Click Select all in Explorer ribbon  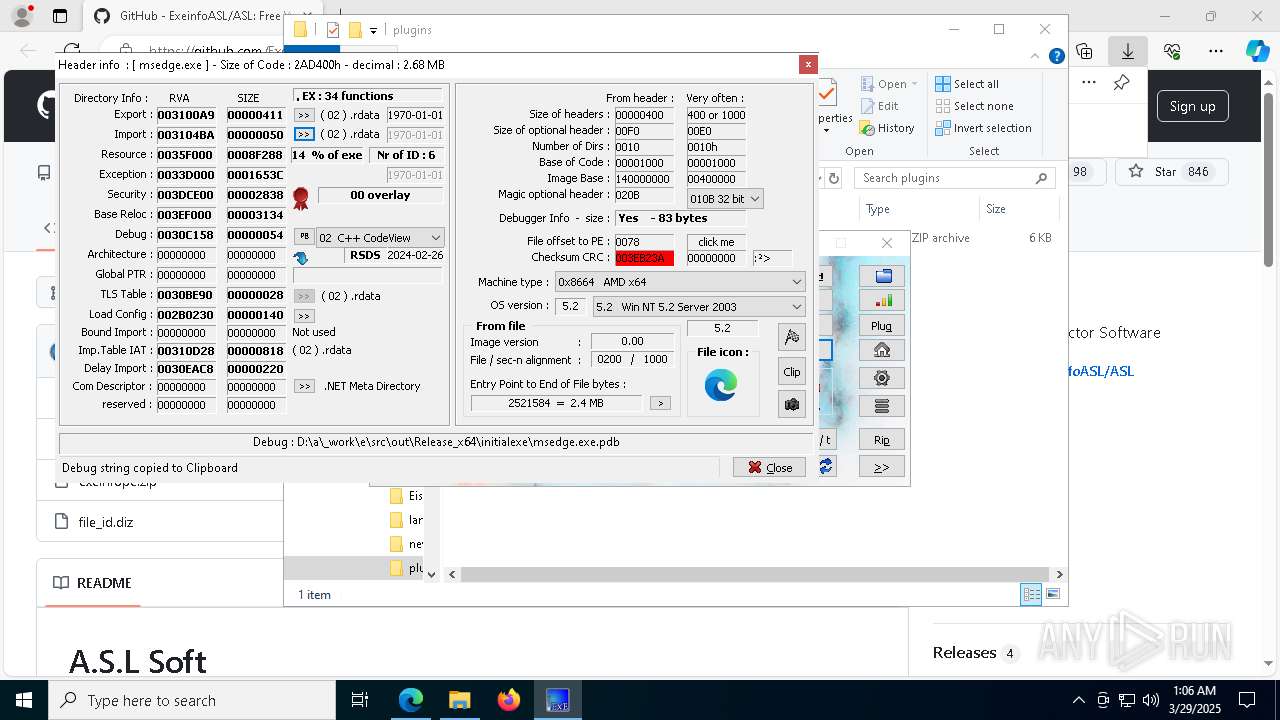967,84
